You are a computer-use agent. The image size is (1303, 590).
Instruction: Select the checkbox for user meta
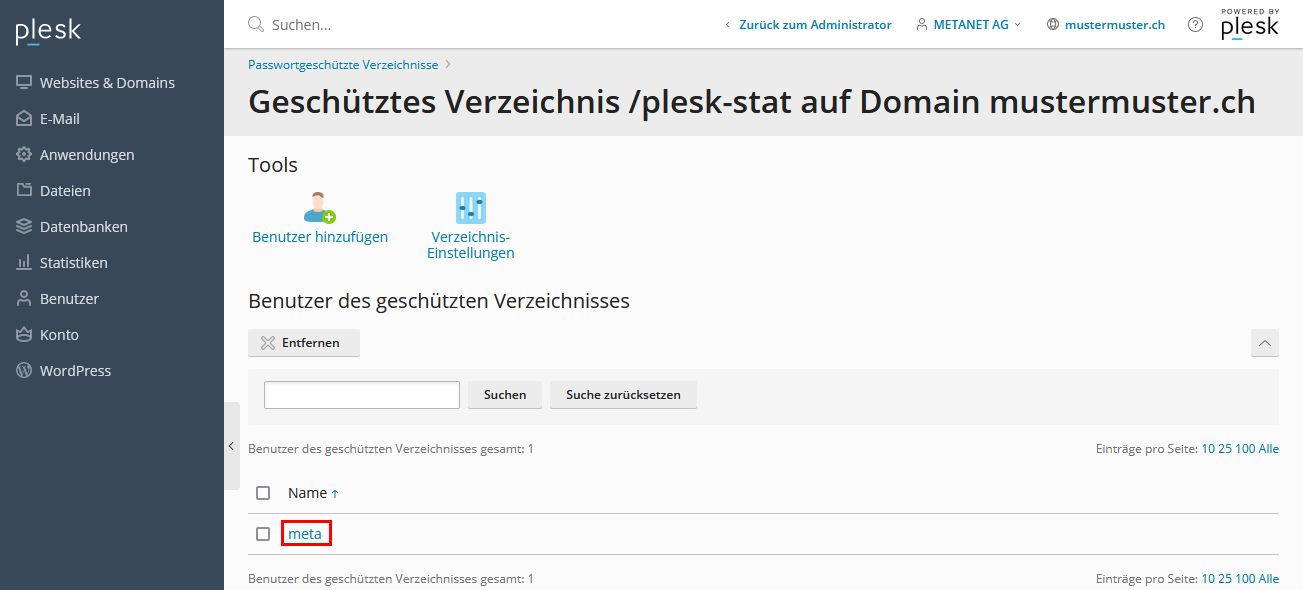263,534
